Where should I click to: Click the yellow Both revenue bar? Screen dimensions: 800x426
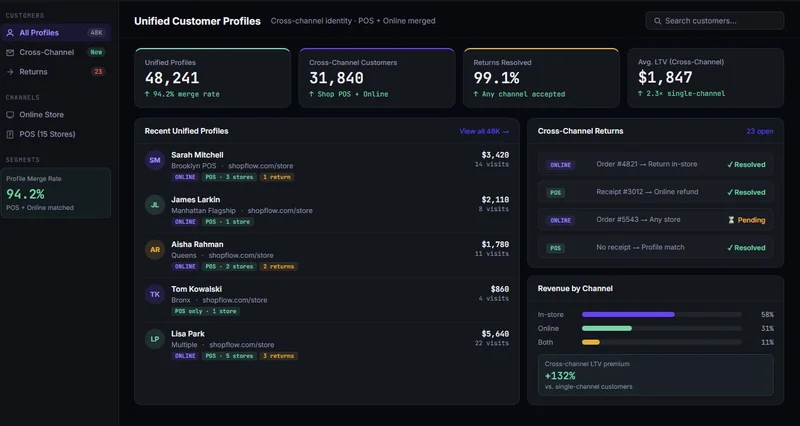pos(591,342)
